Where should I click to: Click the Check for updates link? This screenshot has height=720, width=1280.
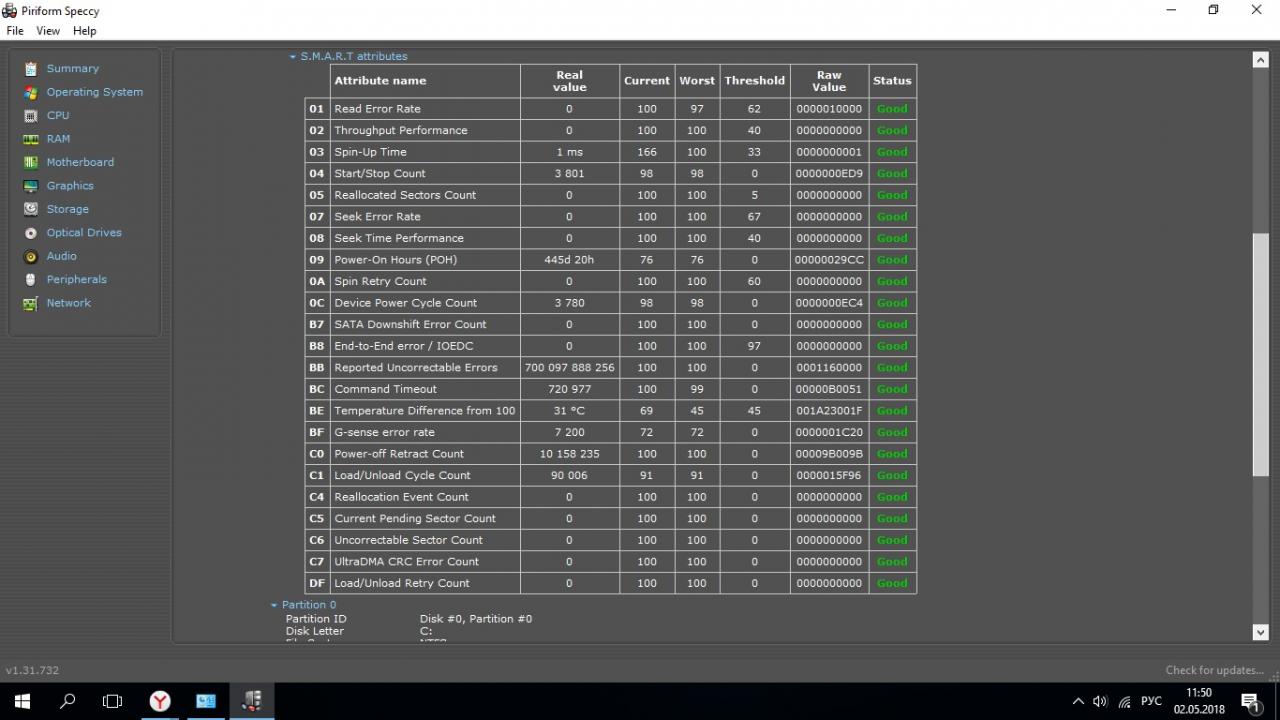(1215, 670)
